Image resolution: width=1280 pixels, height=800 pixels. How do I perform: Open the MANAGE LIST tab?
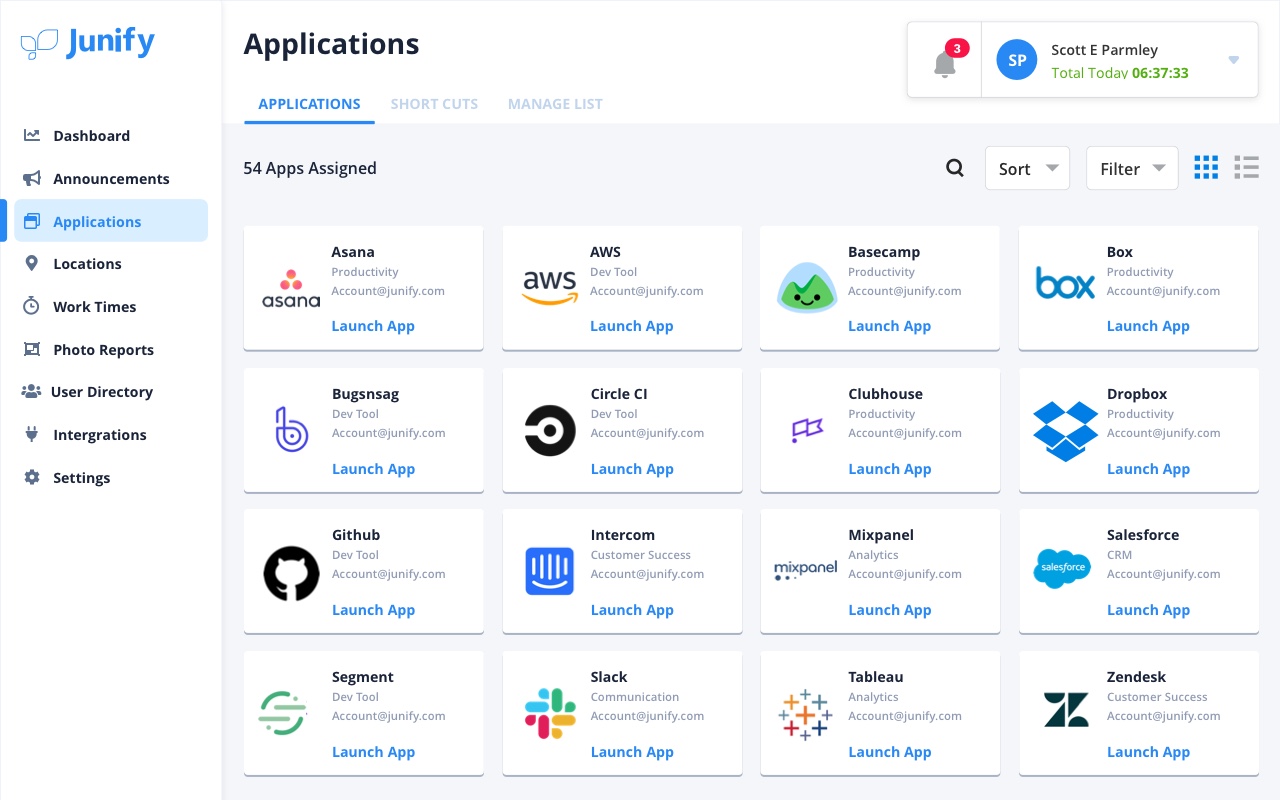(x=555, y=104)
